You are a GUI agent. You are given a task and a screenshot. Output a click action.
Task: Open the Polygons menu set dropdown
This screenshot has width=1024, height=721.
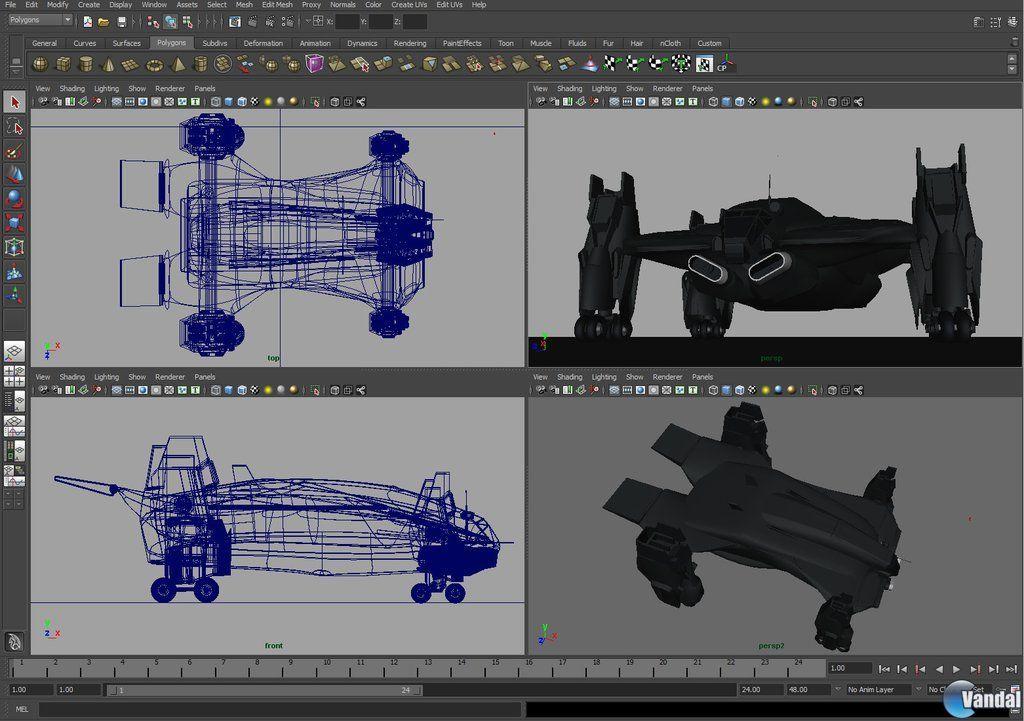tap(40, 21)
